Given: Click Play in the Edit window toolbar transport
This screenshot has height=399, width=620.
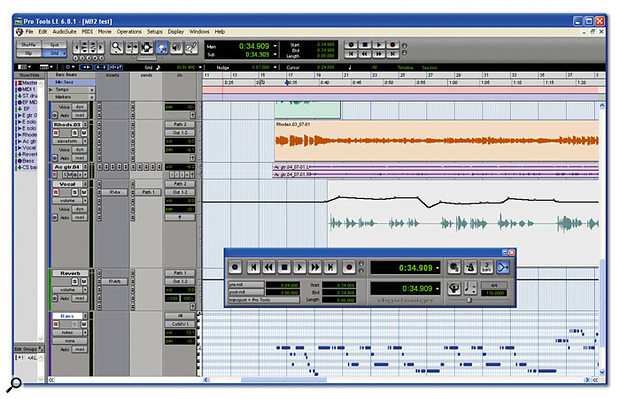Looking at the screenshot, I should 378,45.
